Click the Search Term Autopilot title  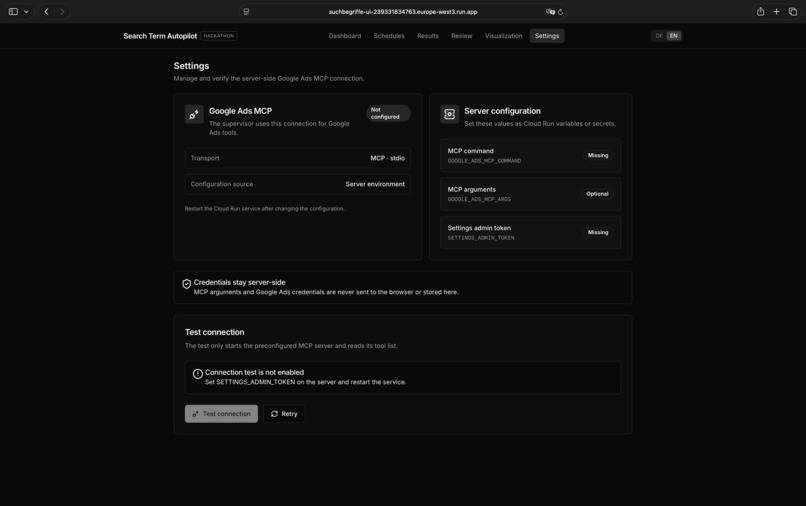click(160, 36)
